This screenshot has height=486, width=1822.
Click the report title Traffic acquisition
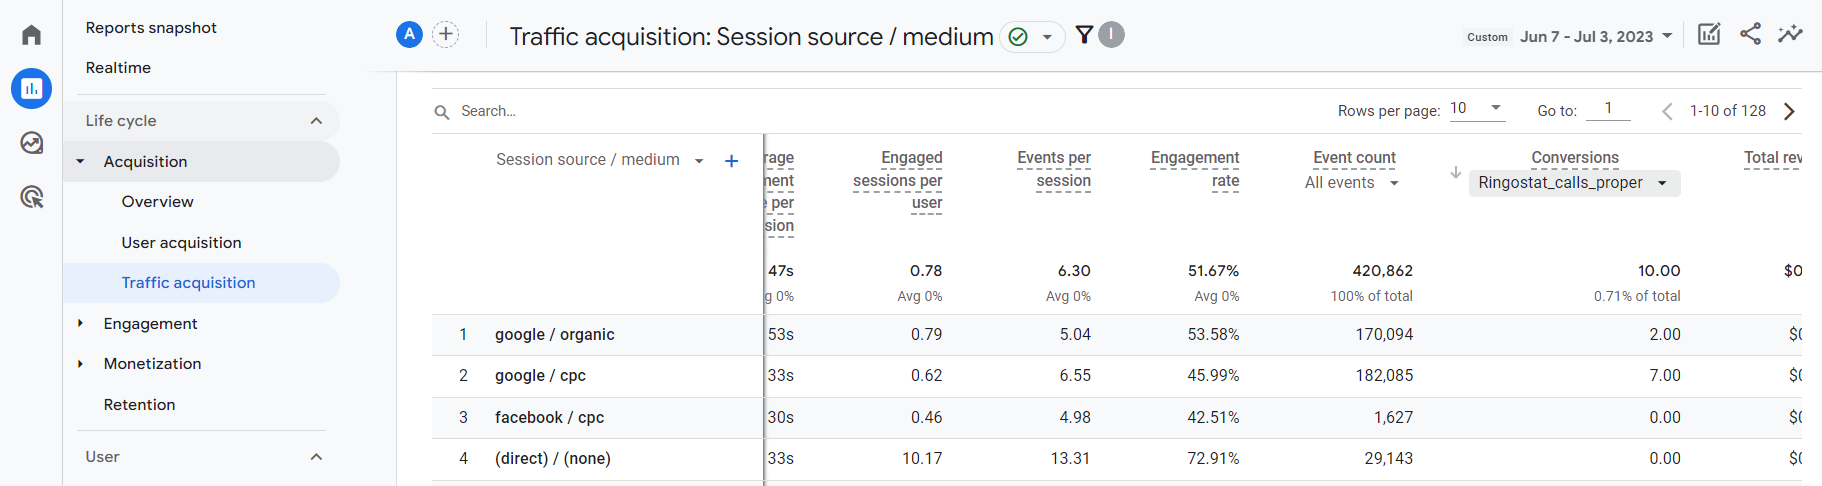[x=751, y=37]
